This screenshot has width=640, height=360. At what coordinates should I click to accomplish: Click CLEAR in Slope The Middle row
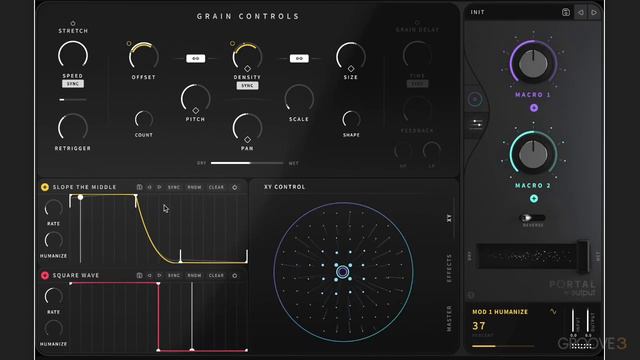216,187
